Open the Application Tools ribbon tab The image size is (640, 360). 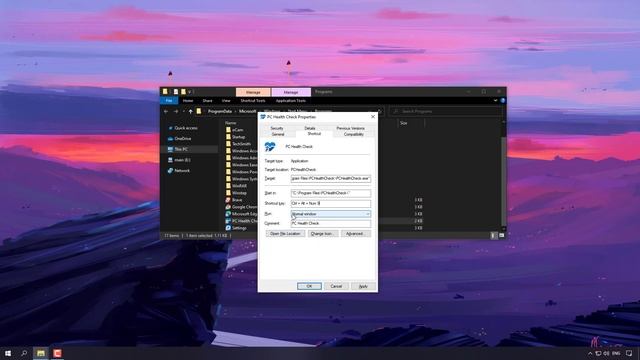(291, 100)
